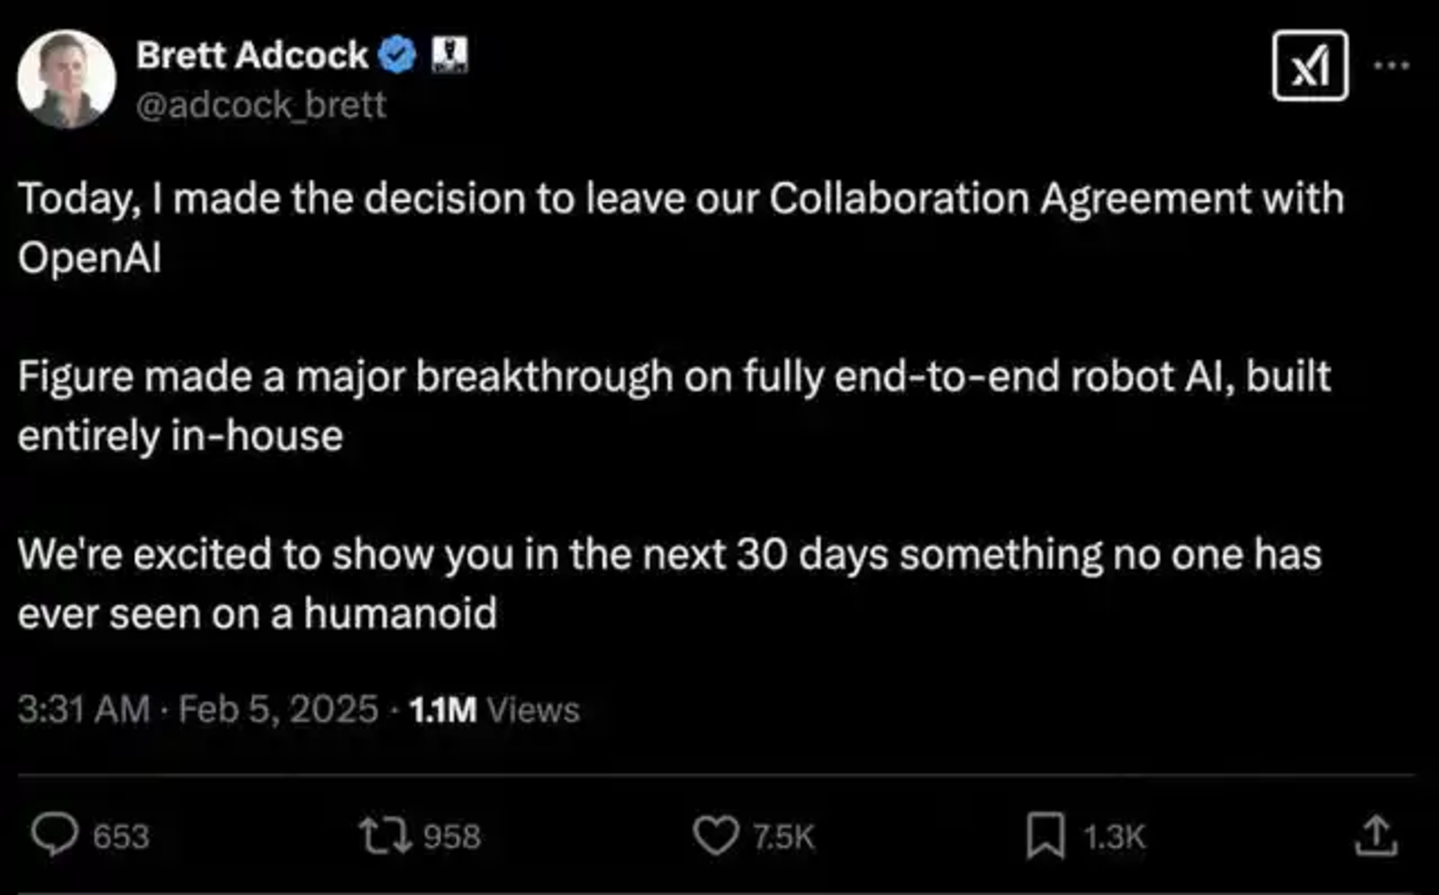Click the reply speech bubble icon

[x=54, y=835]
